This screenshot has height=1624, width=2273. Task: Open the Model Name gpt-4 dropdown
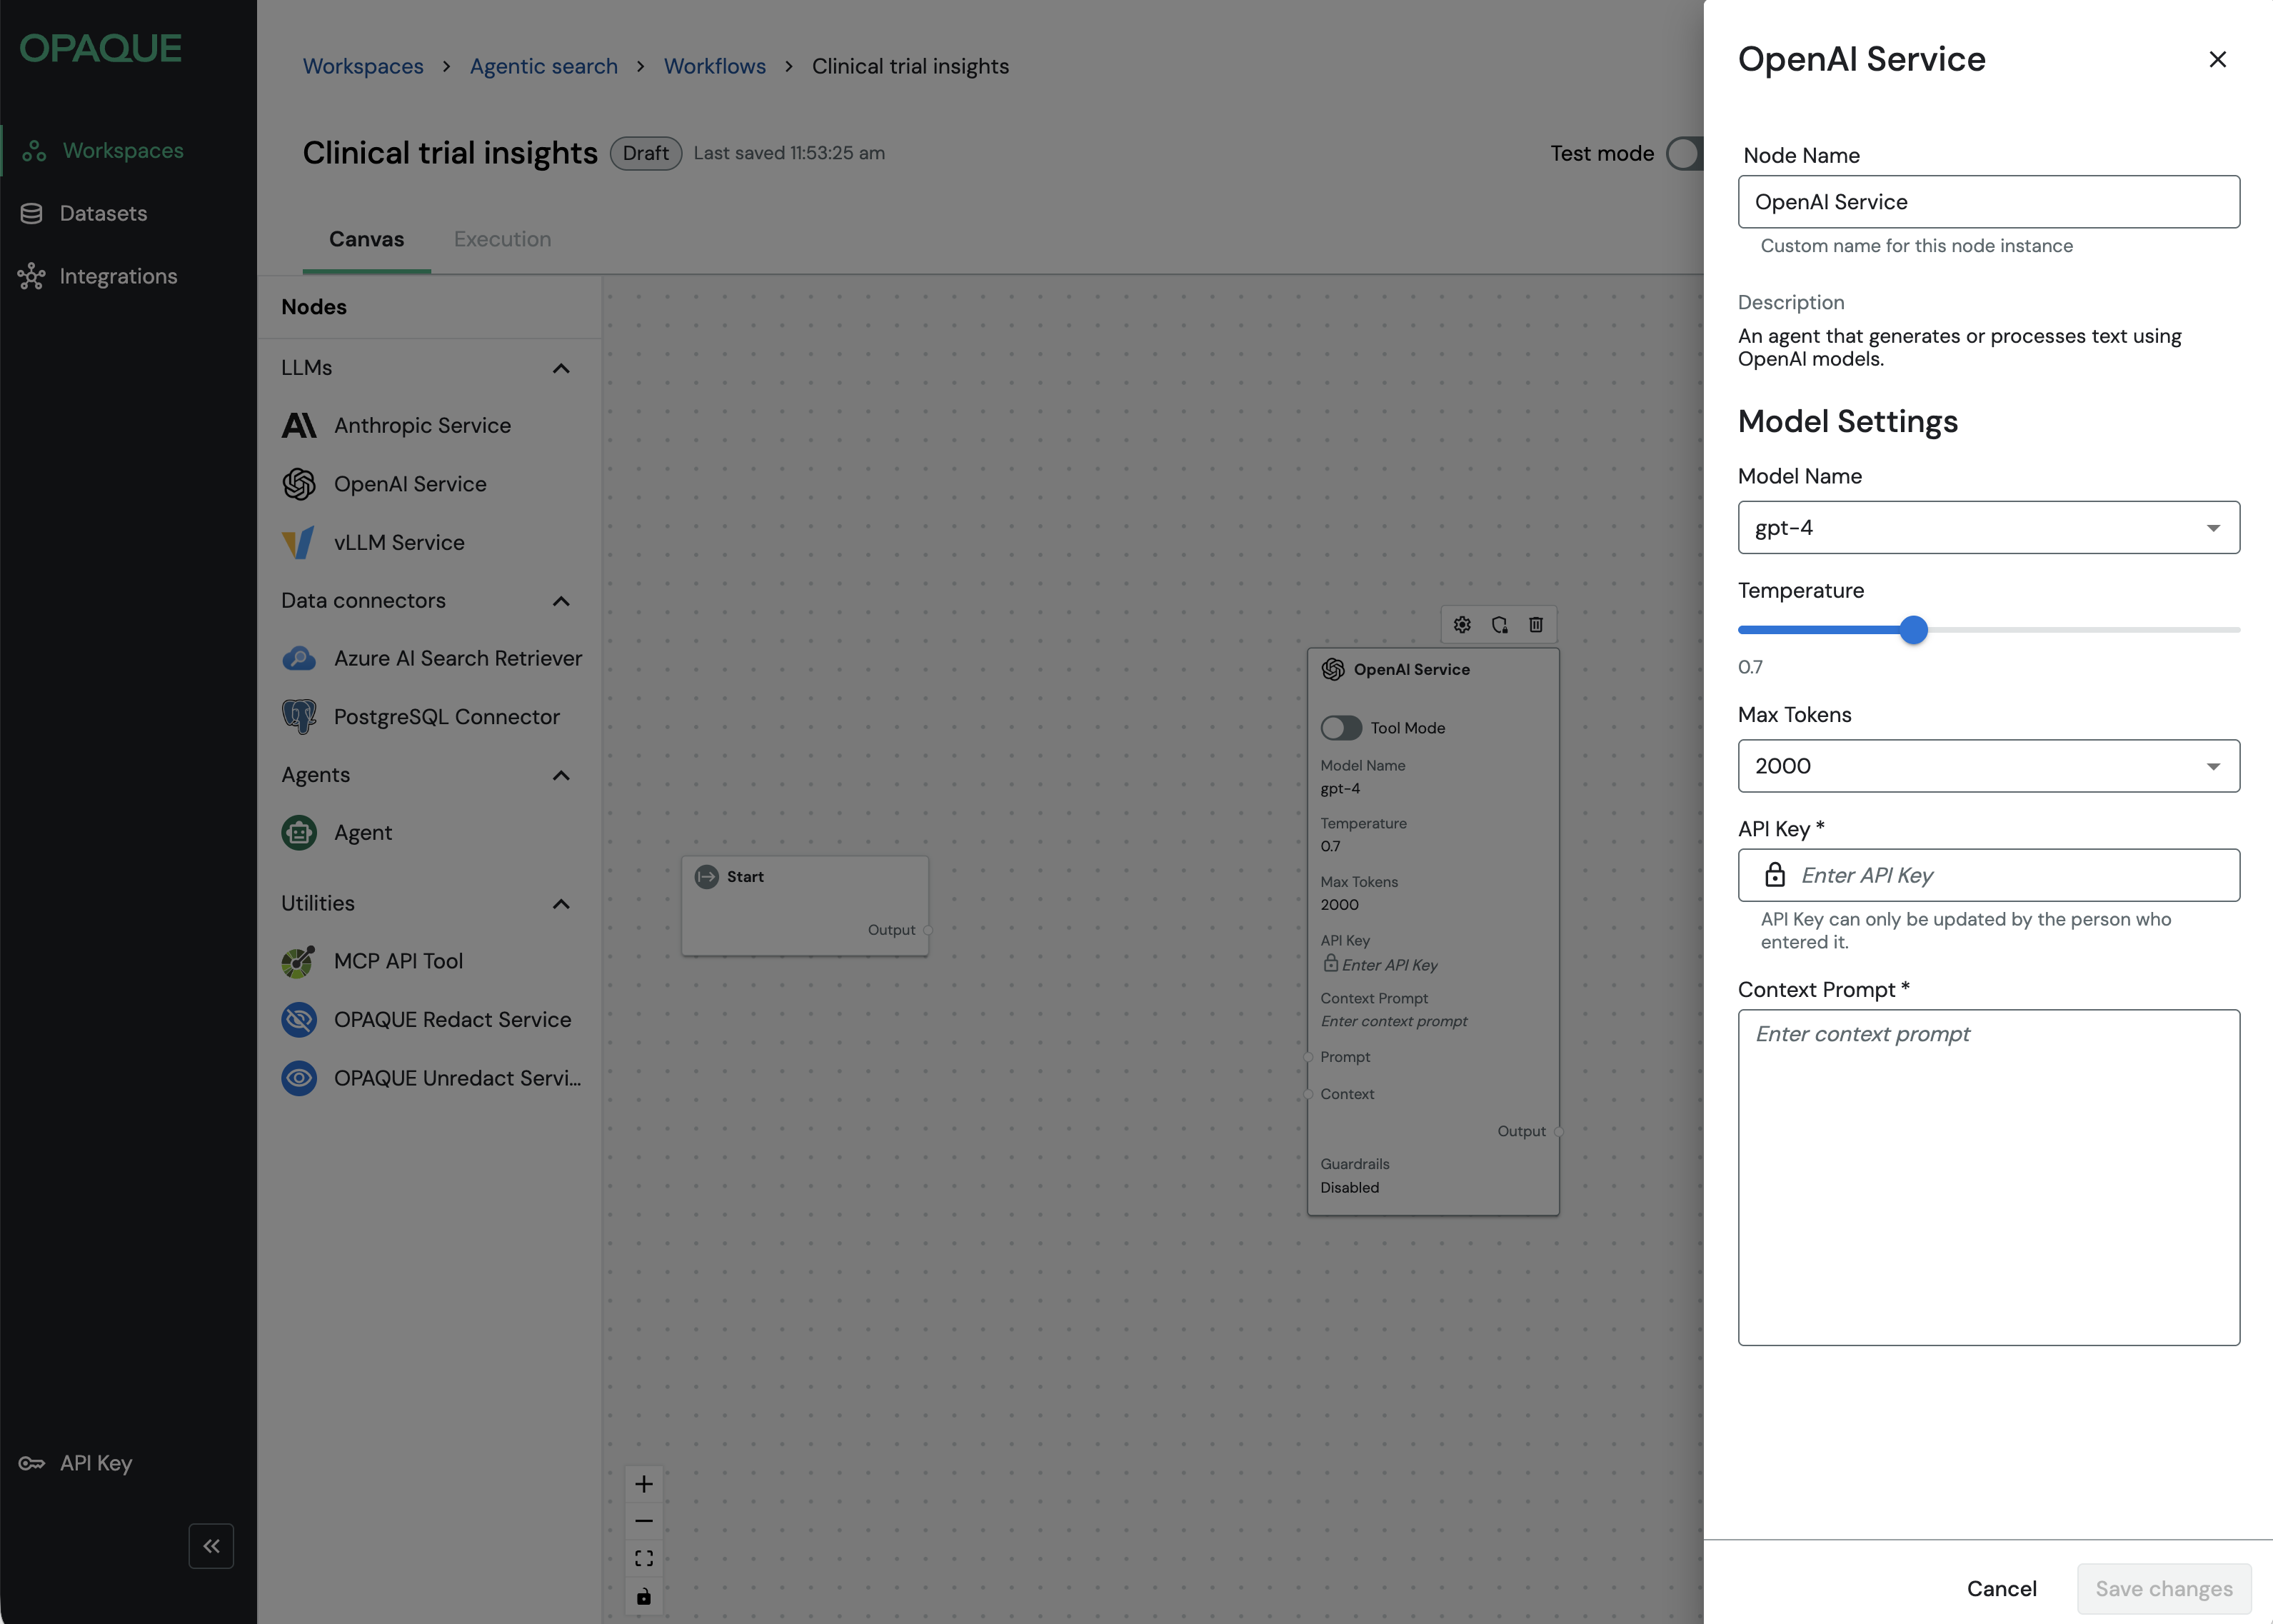tap(1988, 528)
